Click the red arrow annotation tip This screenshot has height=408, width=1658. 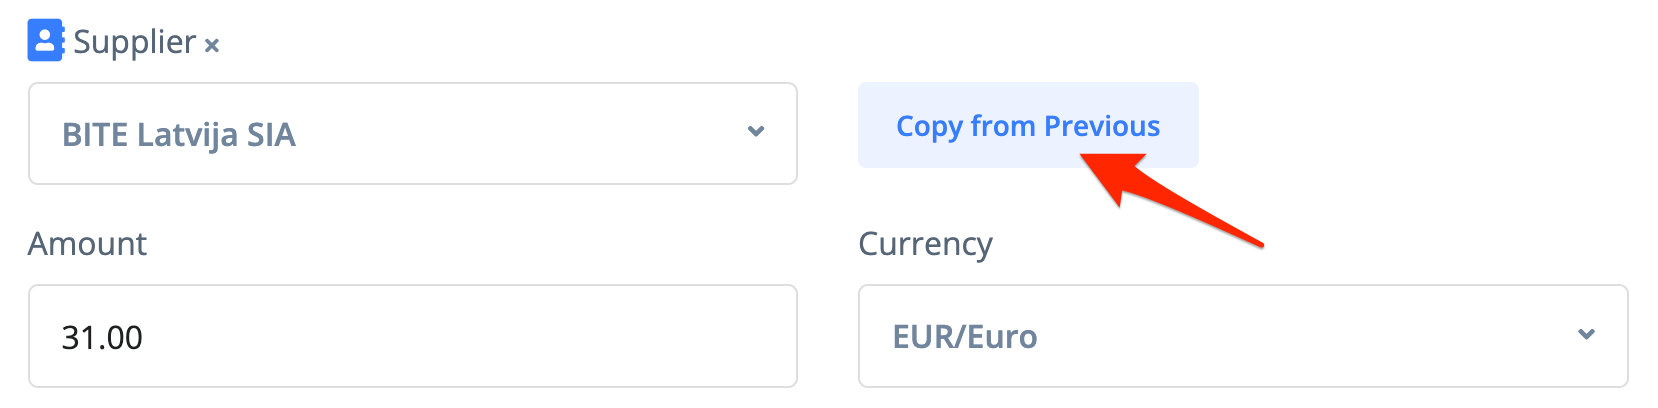coord(1083,157)
